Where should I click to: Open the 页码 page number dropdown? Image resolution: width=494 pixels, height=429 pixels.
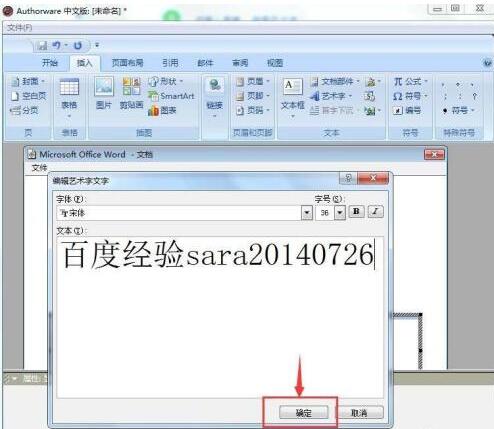pos(252,110)
